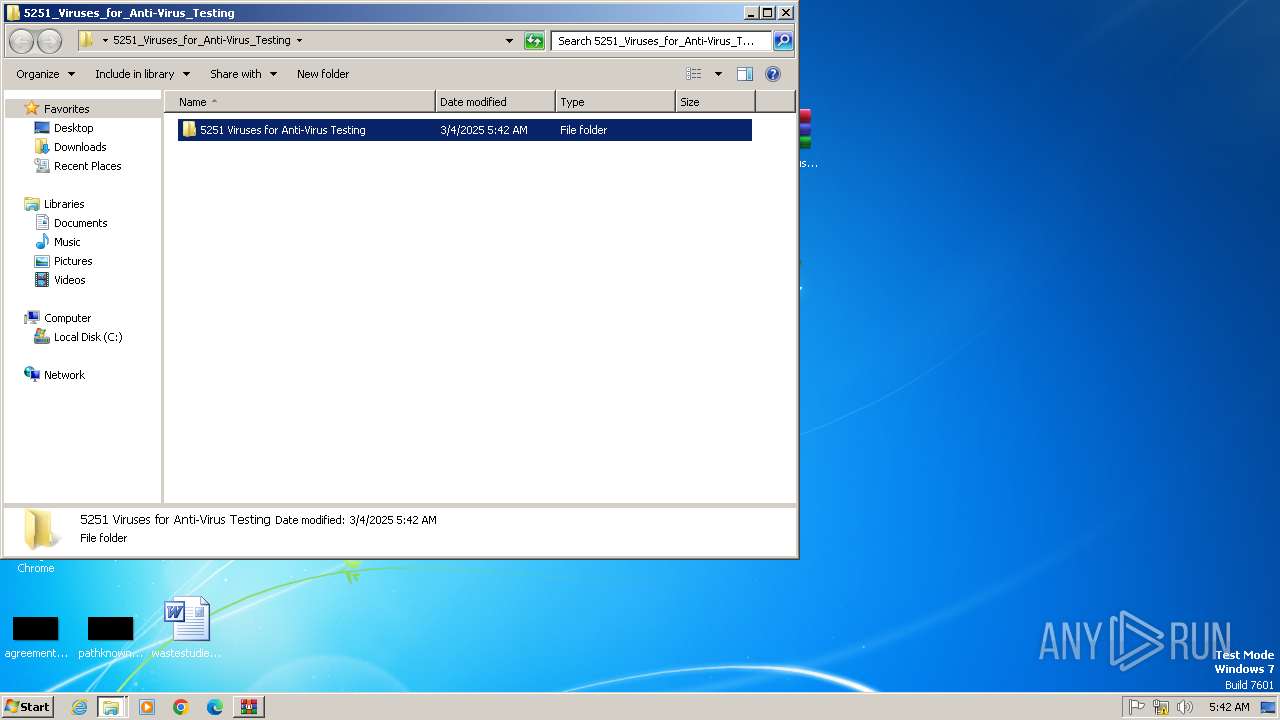The width and height of the screenshot is (1280, 720).
Task: Change your view icon in toolbar
Action: tap(694, 74)
